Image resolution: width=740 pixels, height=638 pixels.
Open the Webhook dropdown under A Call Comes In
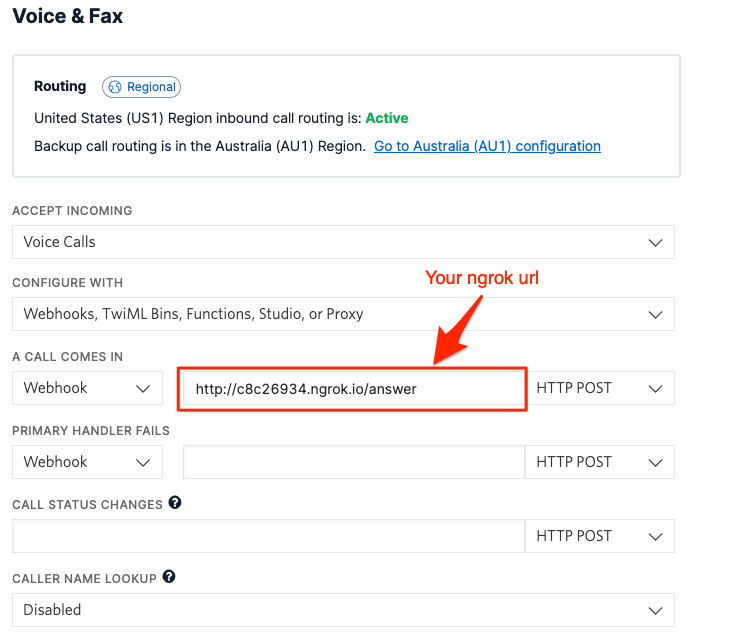[87, 388]
